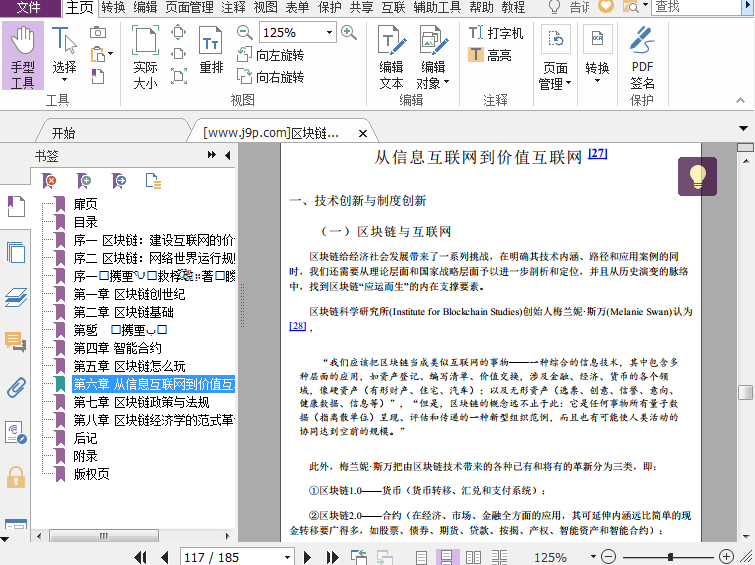The width and height of the screenshot is (755, 565).
Task: Click the zoom slider handle in status bar
Action: [x=670, y=557]
